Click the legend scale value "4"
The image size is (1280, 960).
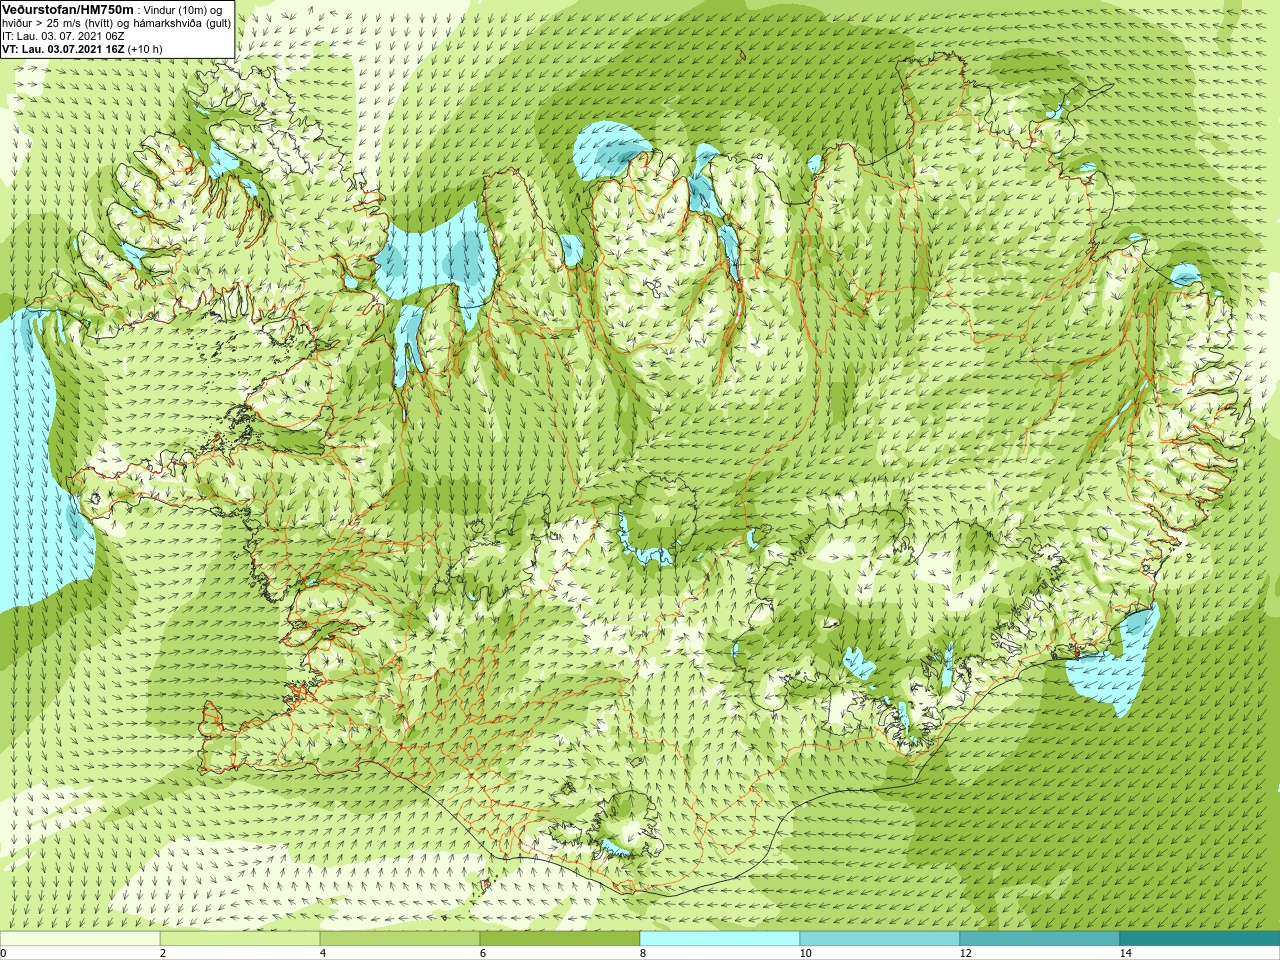[x=323, y=953]
